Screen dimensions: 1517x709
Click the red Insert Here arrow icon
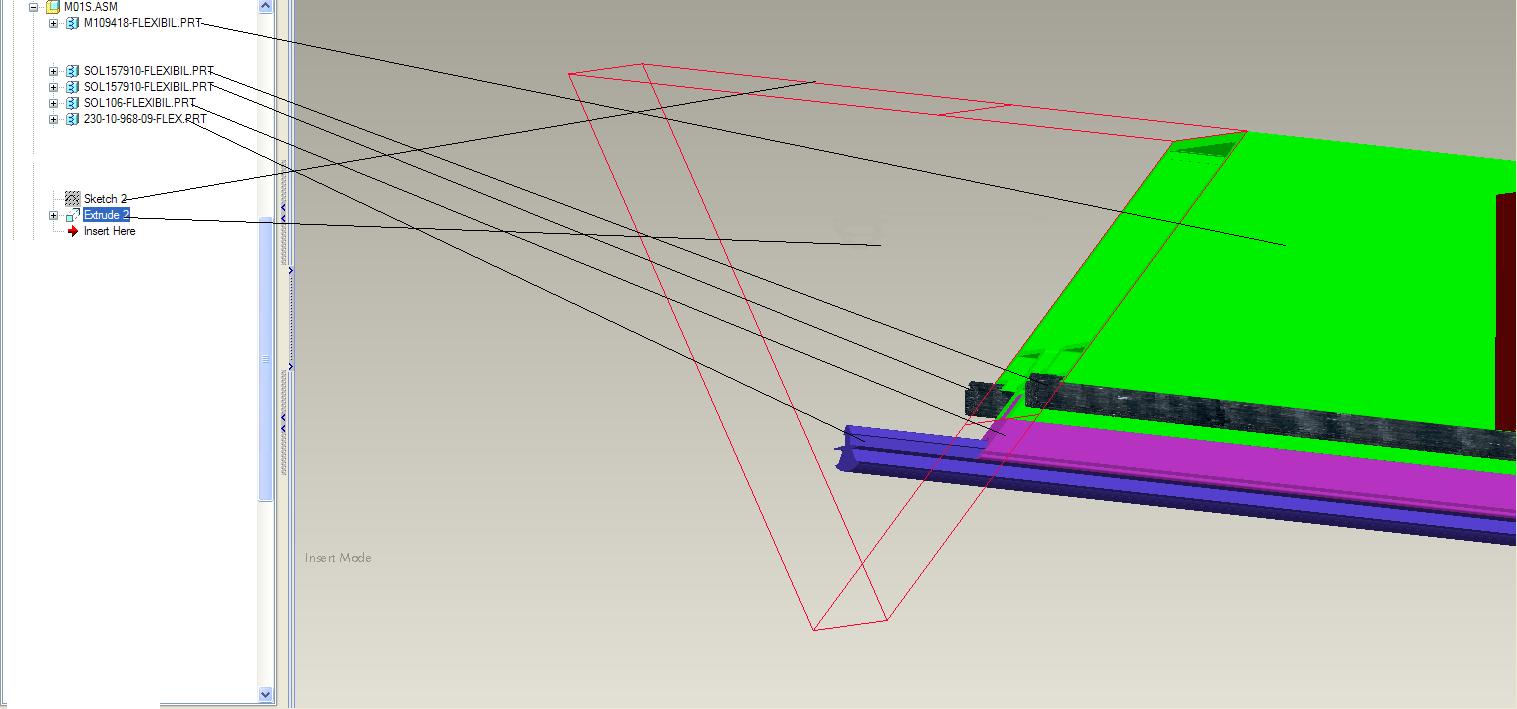click(72, 231)
